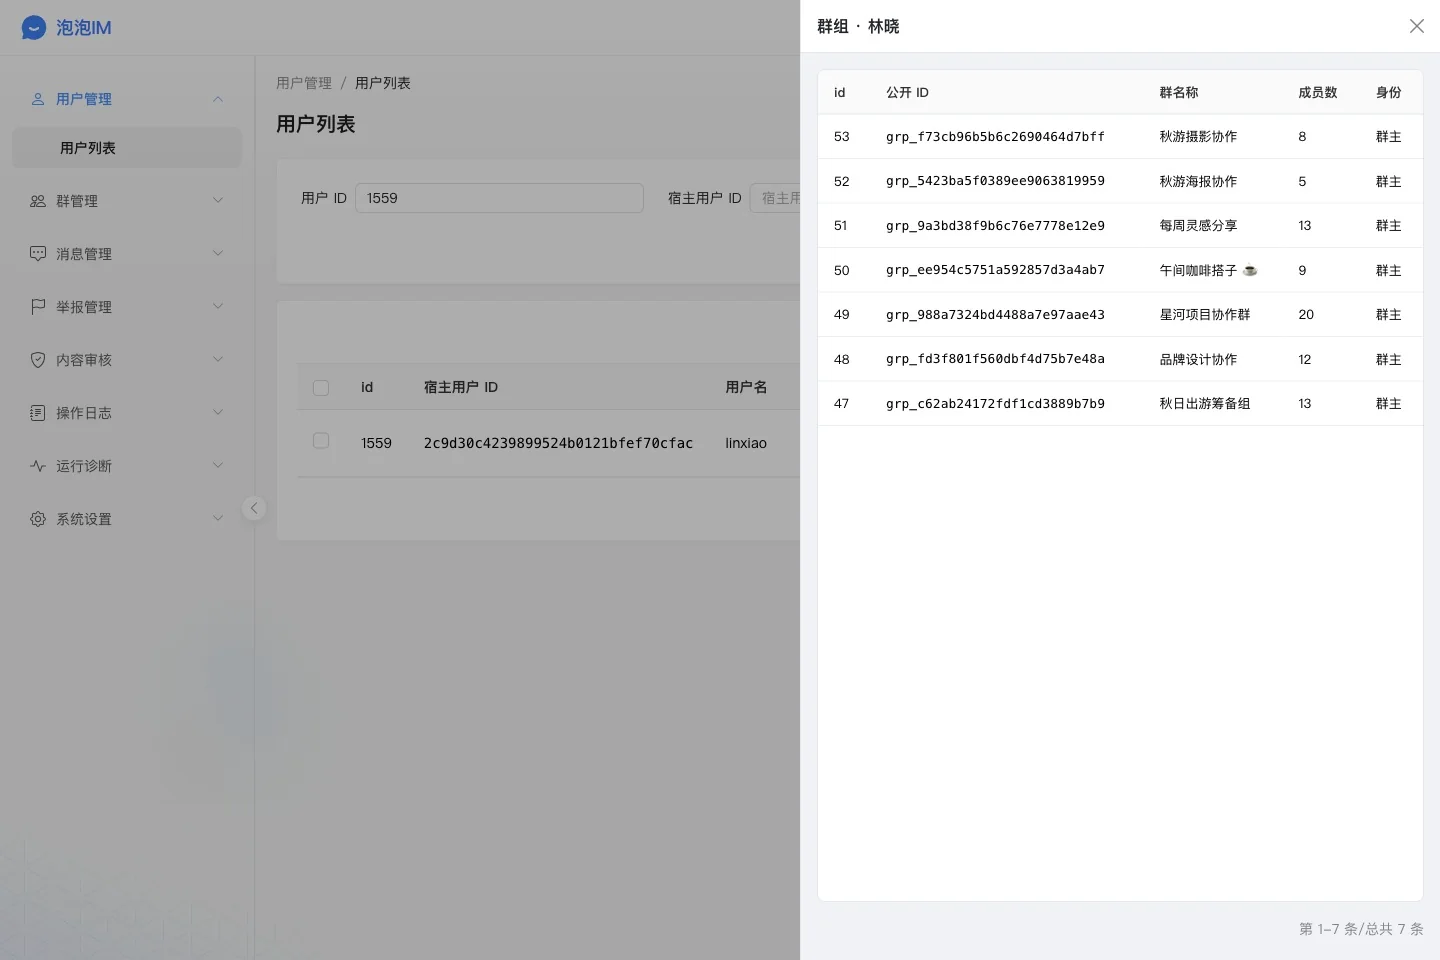
Task: Click 群主 role in the 秋游摄影协作 row
Action: click(1389, 137)
